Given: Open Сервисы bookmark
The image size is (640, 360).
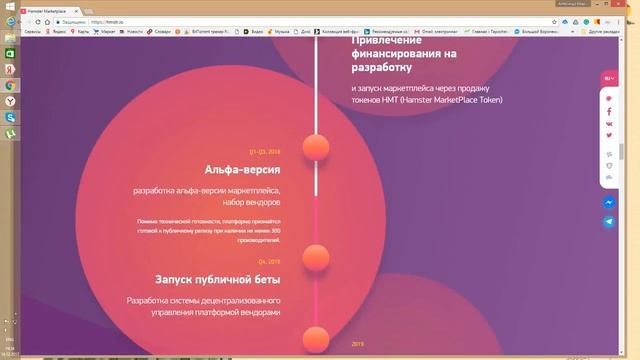Looking at the screenshot, I should [x=33, y=31].
